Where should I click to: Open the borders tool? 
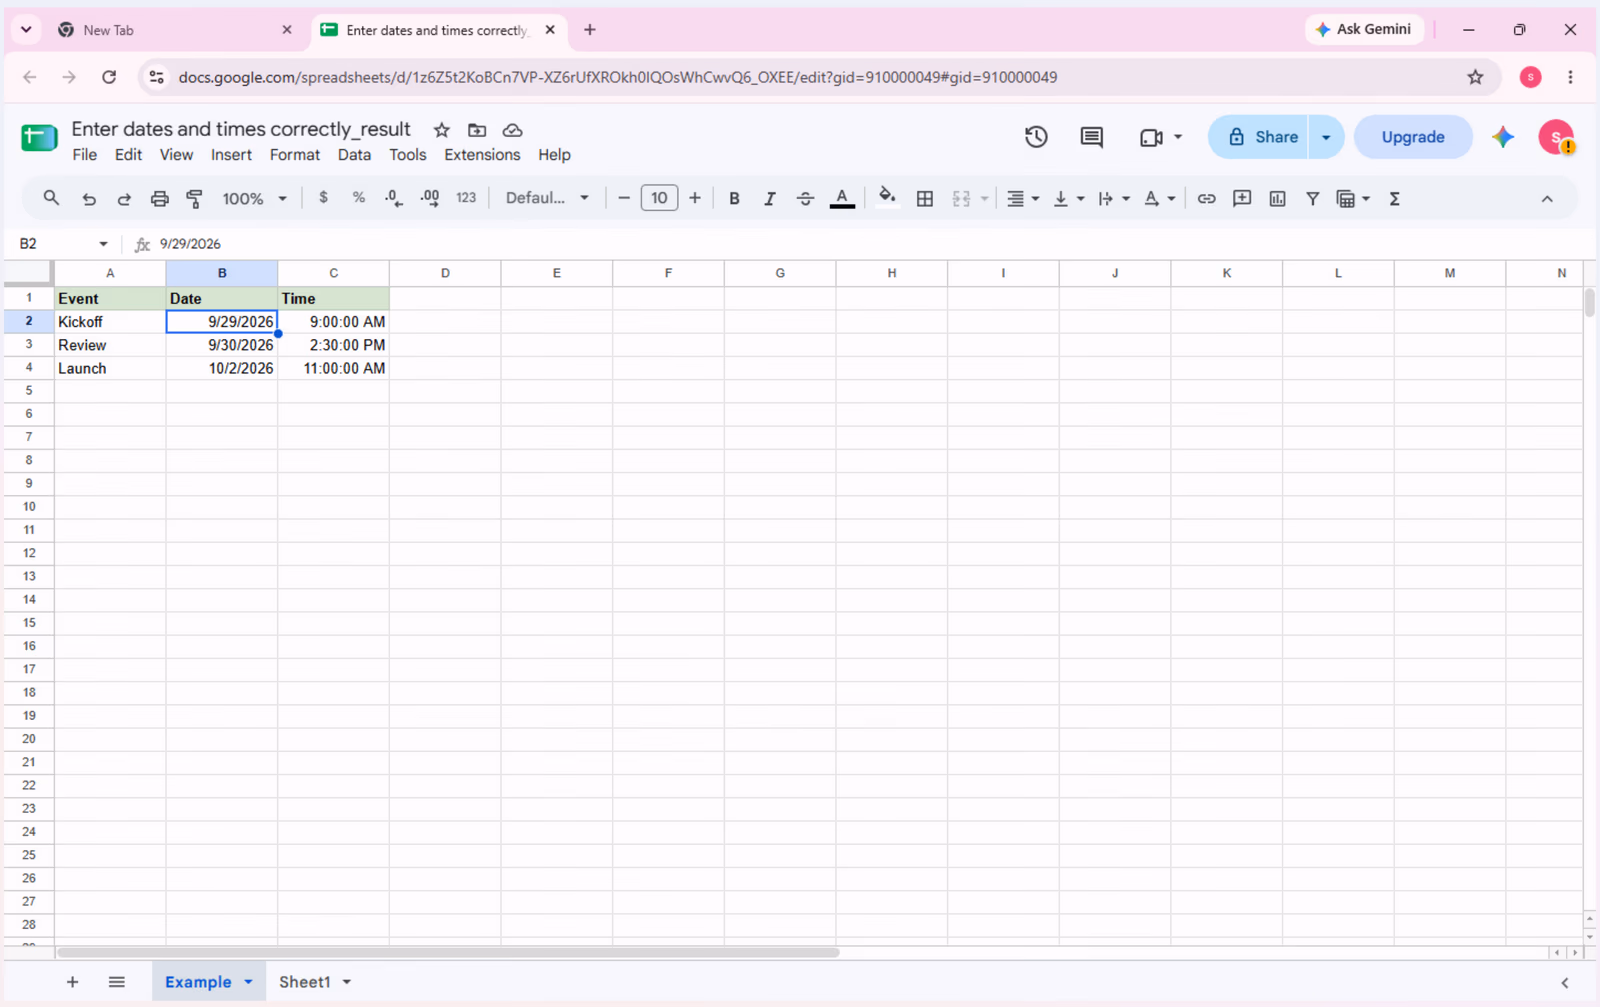(925, 199)
